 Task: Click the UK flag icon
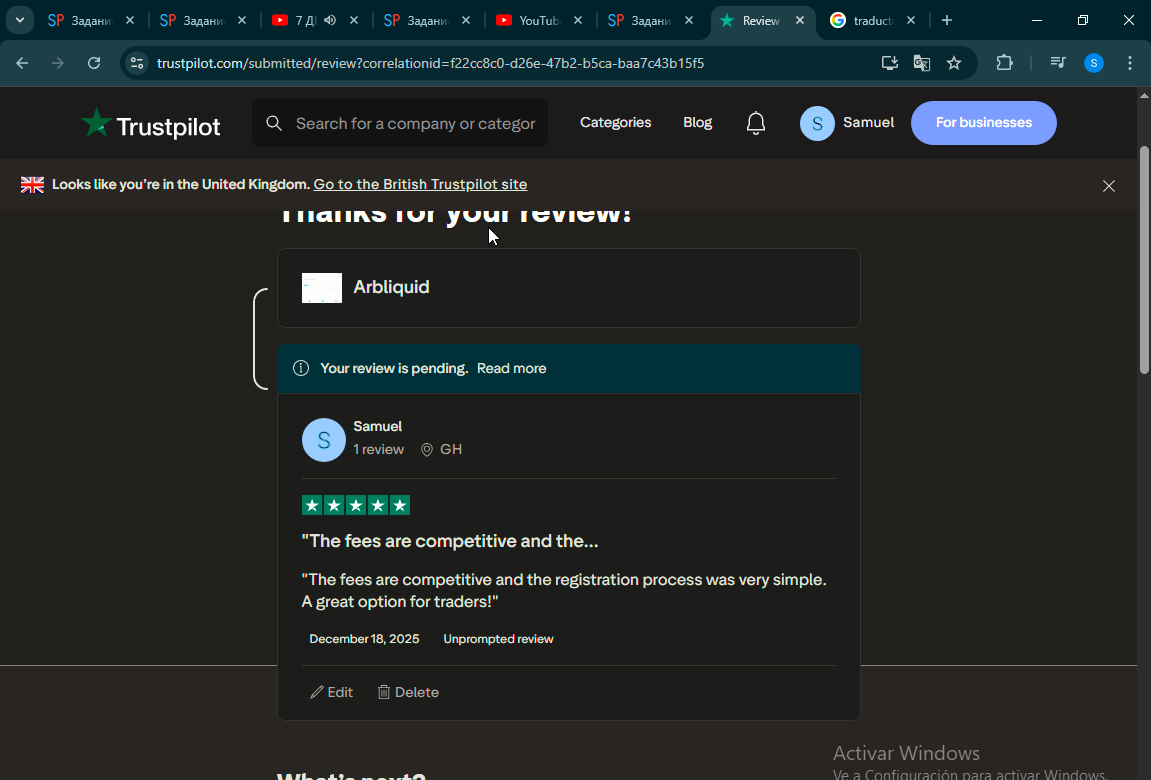click(32, 185)
